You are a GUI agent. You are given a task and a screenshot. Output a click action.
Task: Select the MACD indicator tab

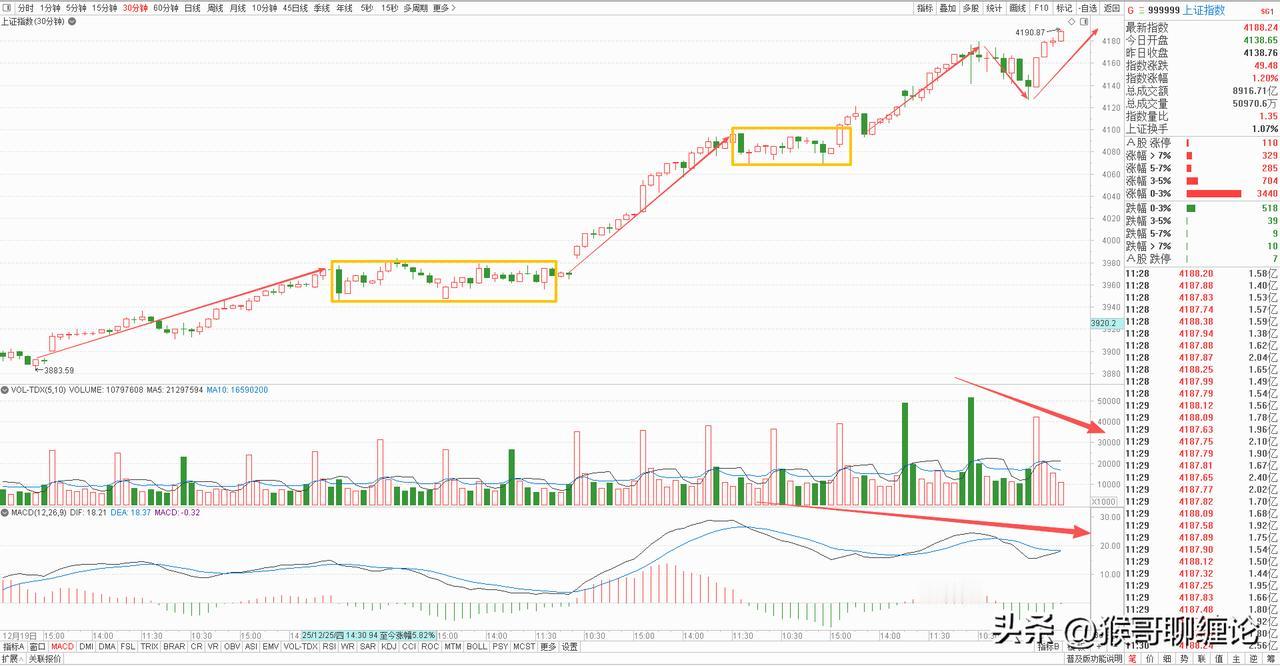[63, 647]
